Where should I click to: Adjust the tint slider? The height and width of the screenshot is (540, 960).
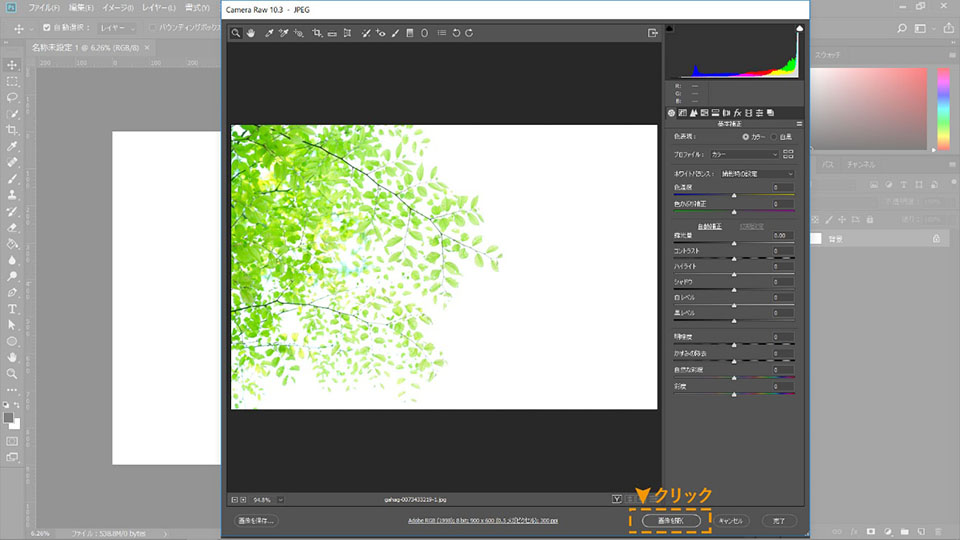coord(734,211)
